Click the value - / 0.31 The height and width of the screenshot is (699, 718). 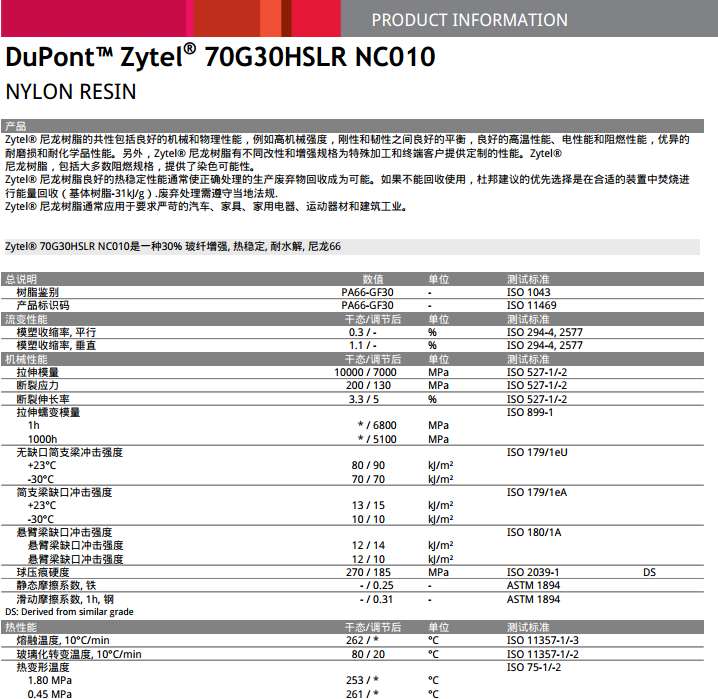tap(376, 599)
